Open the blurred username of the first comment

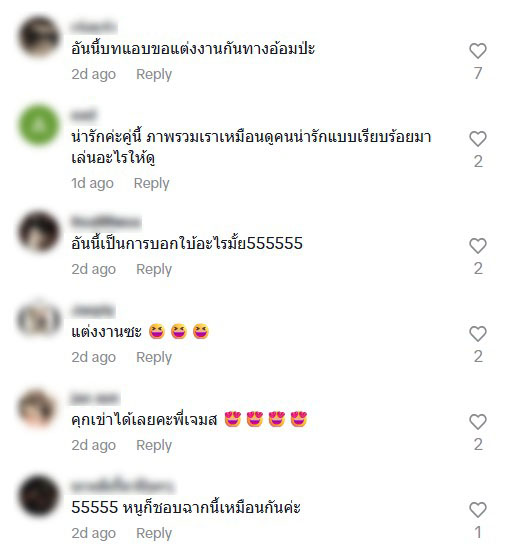click(94, 27)
